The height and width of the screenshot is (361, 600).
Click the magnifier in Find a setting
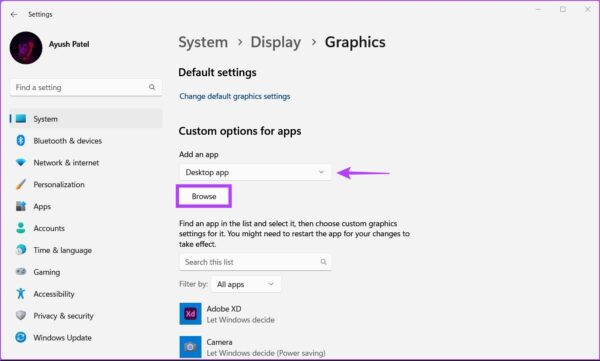(x=152, y=87)
